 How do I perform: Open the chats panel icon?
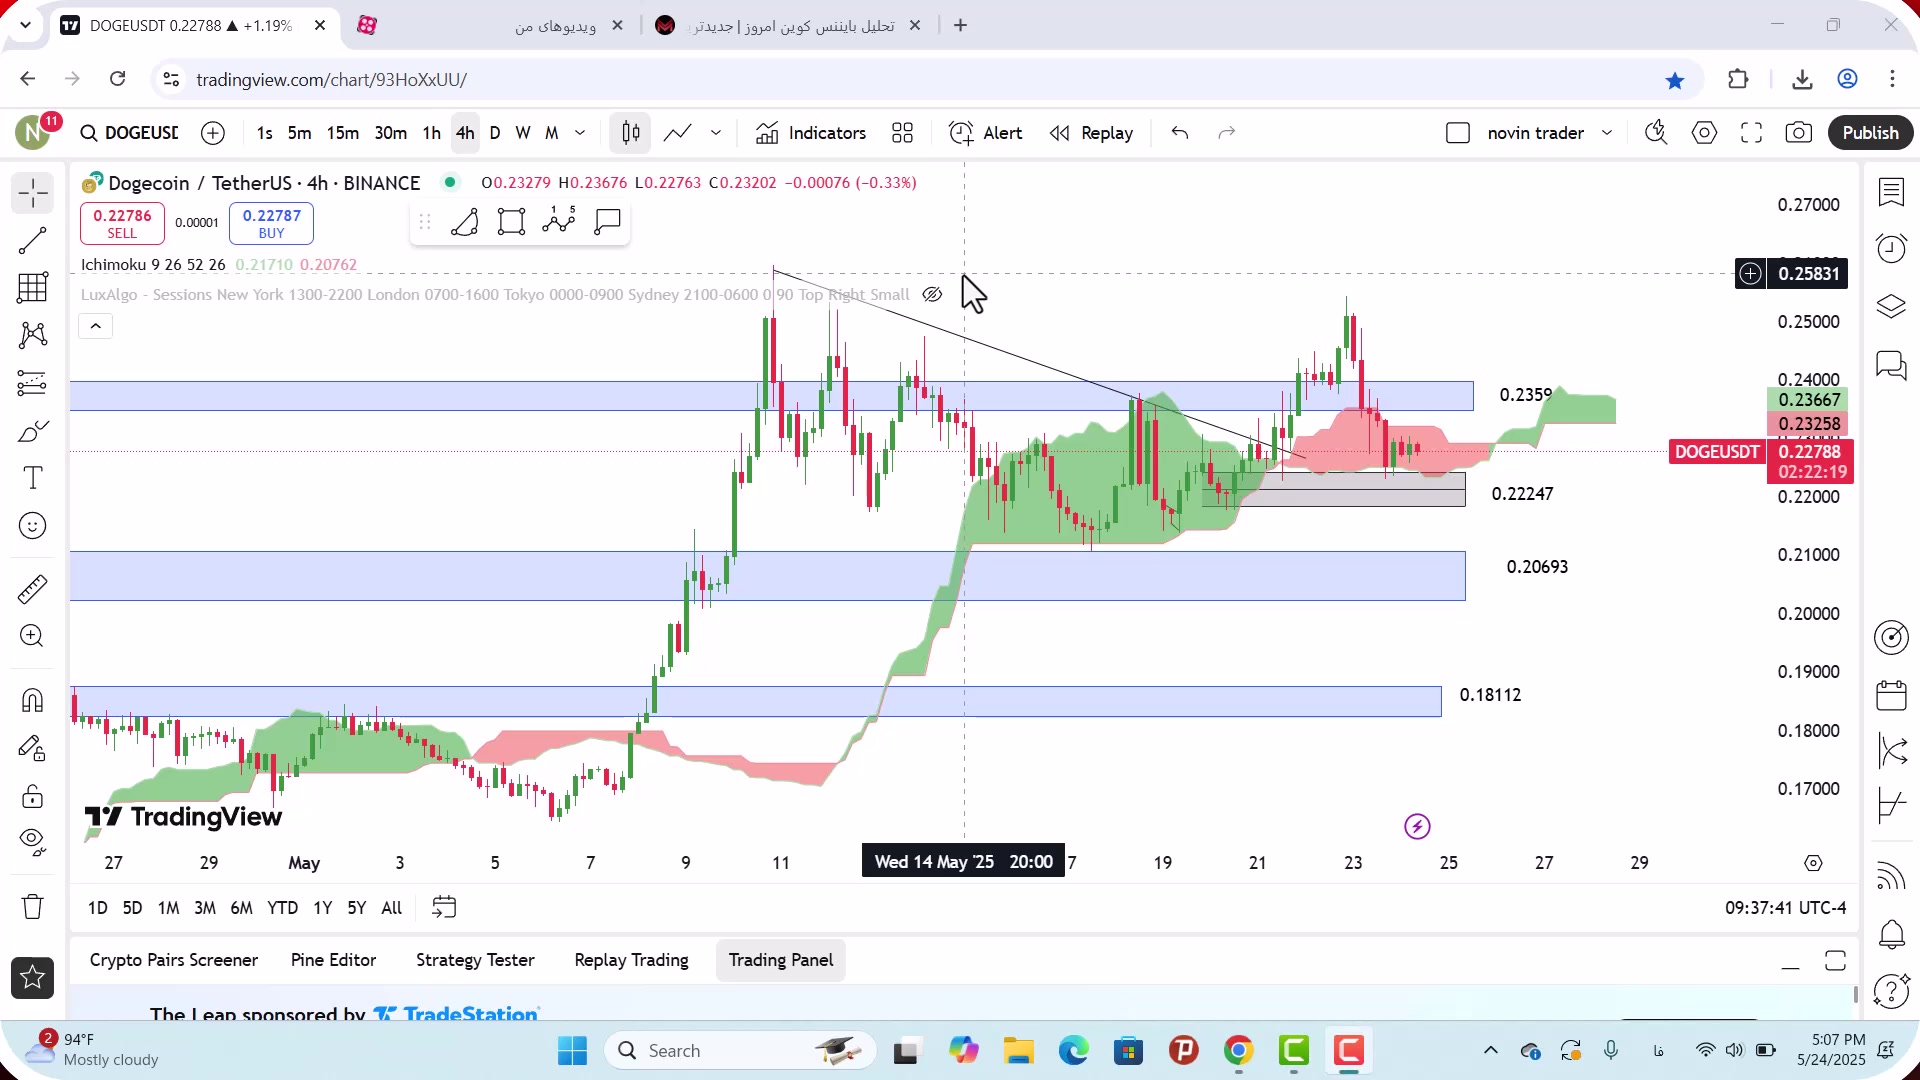point(1891,365)
